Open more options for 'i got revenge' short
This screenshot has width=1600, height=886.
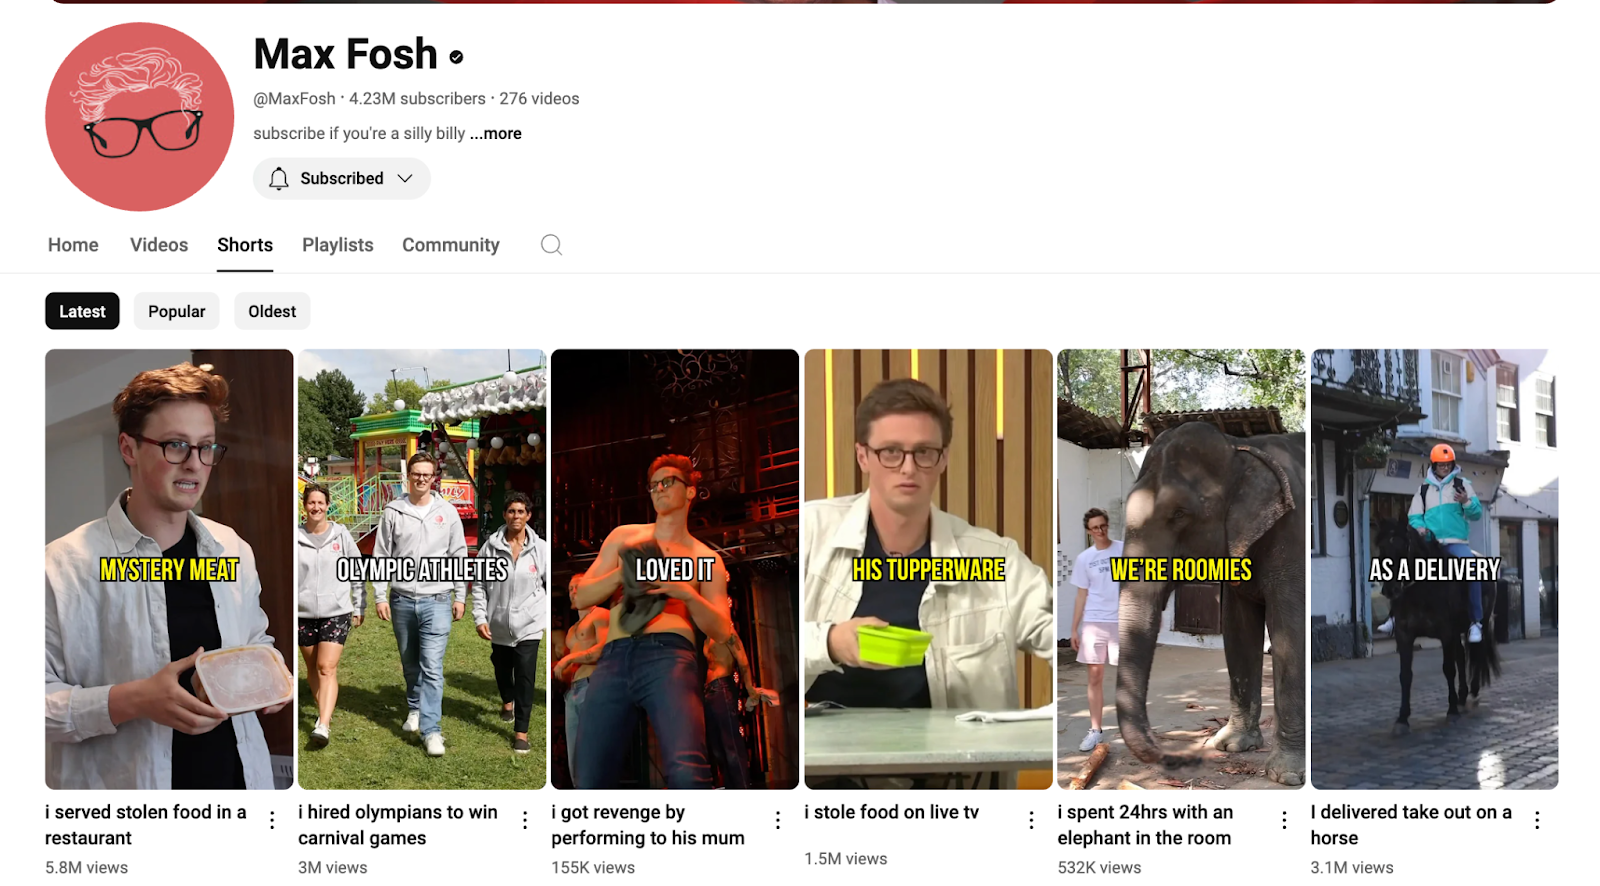(x=778, y=821)
